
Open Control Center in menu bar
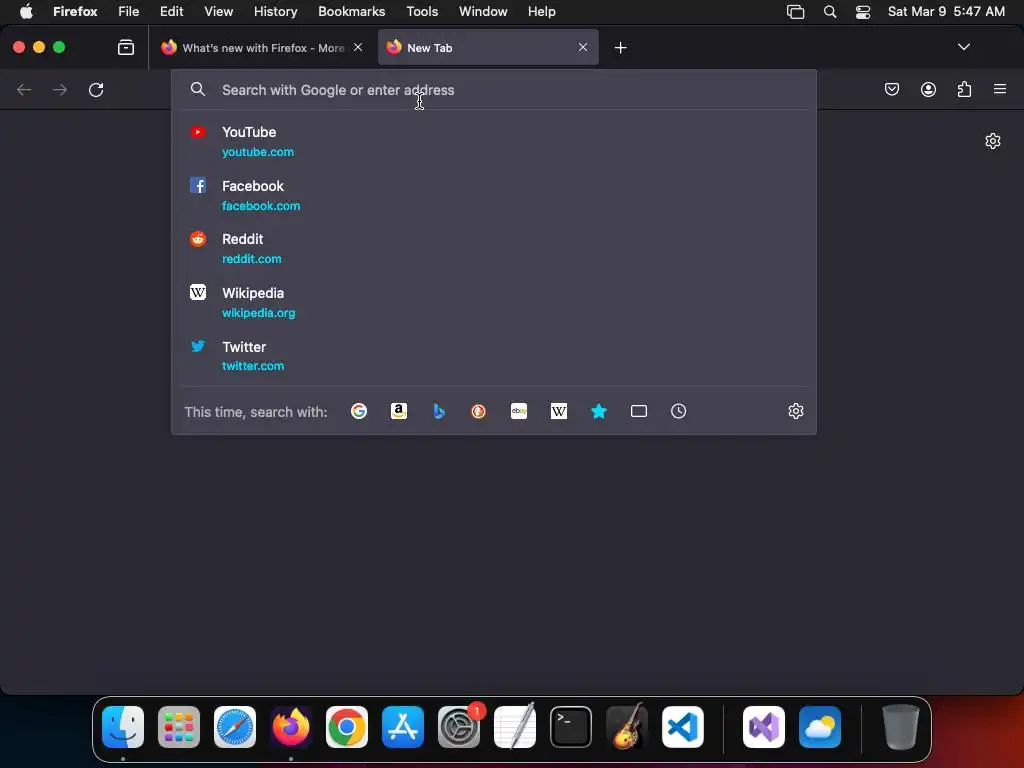(x=863, y=11)
